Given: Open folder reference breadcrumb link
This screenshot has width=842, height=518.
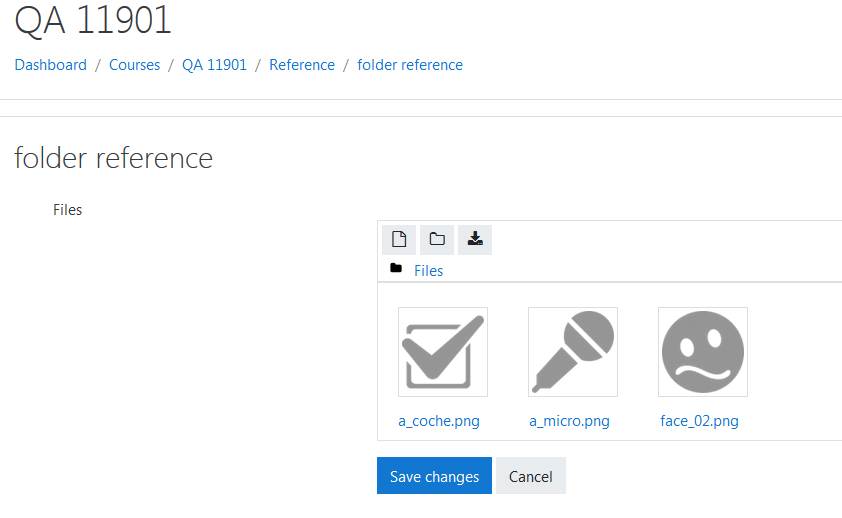Looking at the screenshot, I should pos(410,65).
